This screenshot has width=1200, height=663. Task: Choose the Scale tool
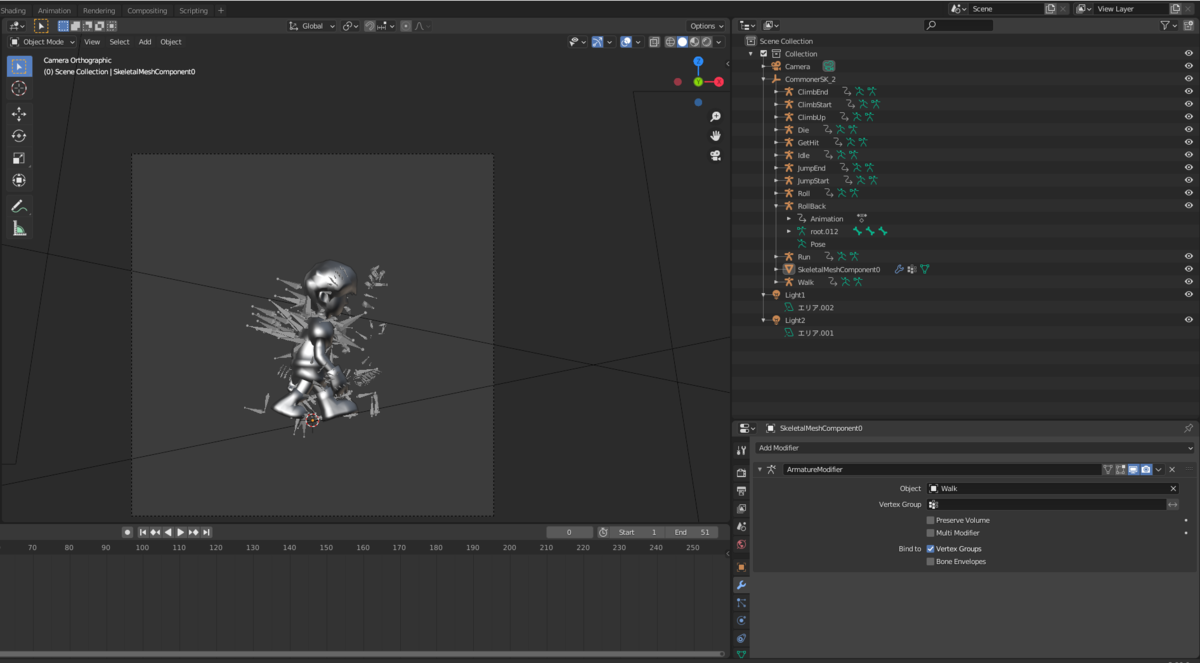[x=19, y=158]
